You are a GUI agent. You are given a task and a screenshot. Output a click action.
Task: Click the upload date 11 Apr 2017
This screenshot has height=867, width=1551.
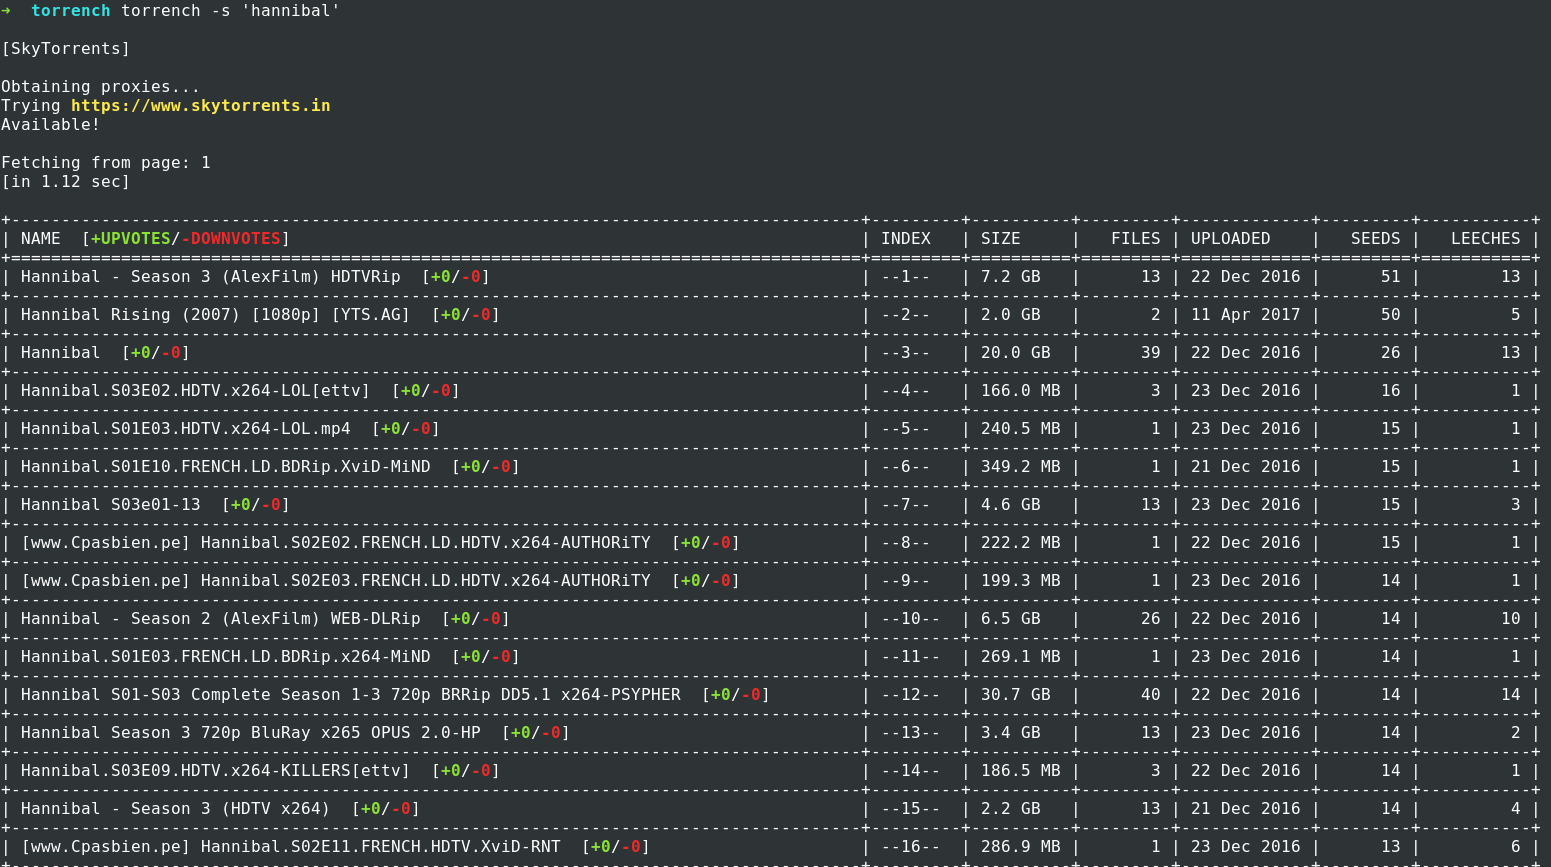pyautogui.click(x=1246, y=314)
